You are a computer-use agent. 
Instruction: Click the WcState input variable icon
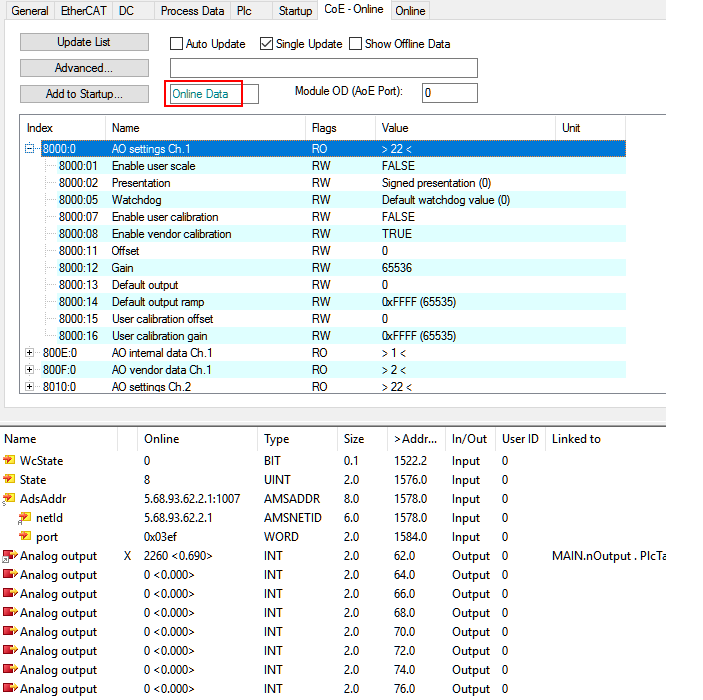click(9, 460)
